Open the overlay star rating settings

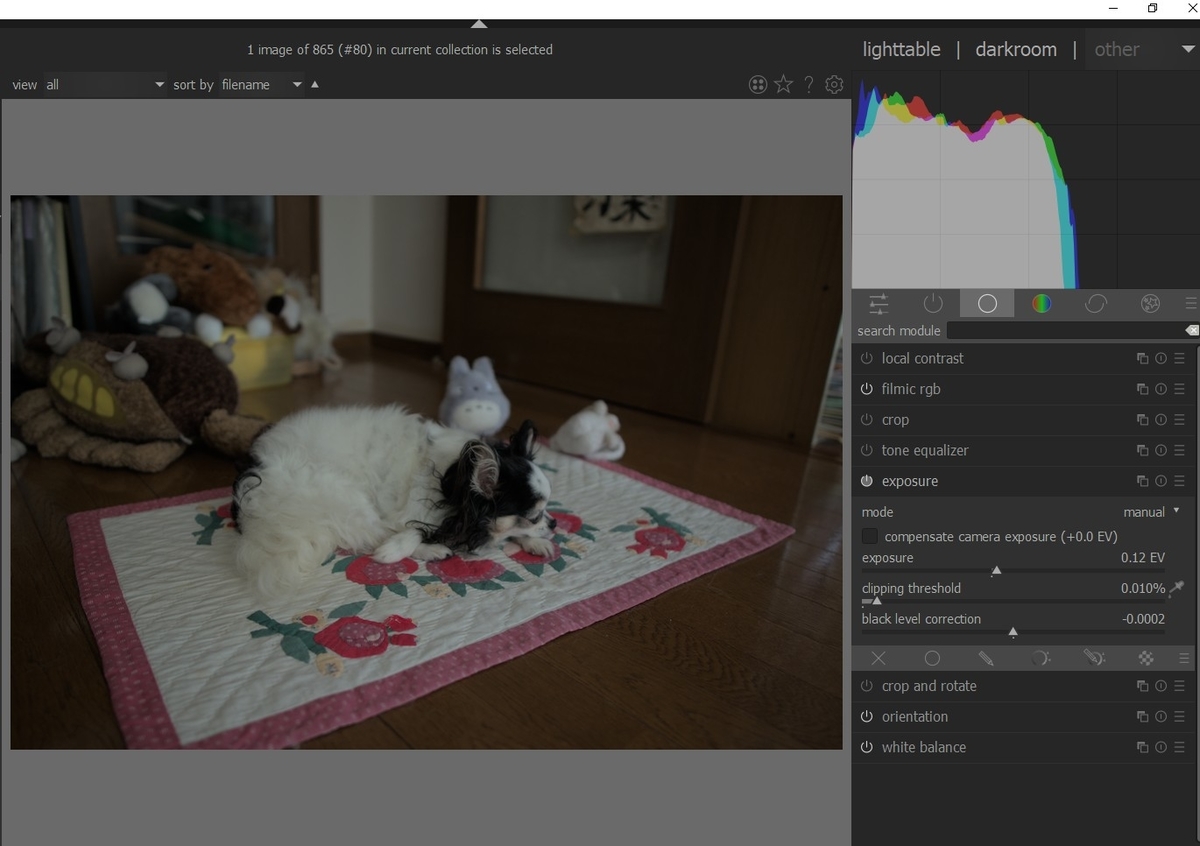coord(783,85)
